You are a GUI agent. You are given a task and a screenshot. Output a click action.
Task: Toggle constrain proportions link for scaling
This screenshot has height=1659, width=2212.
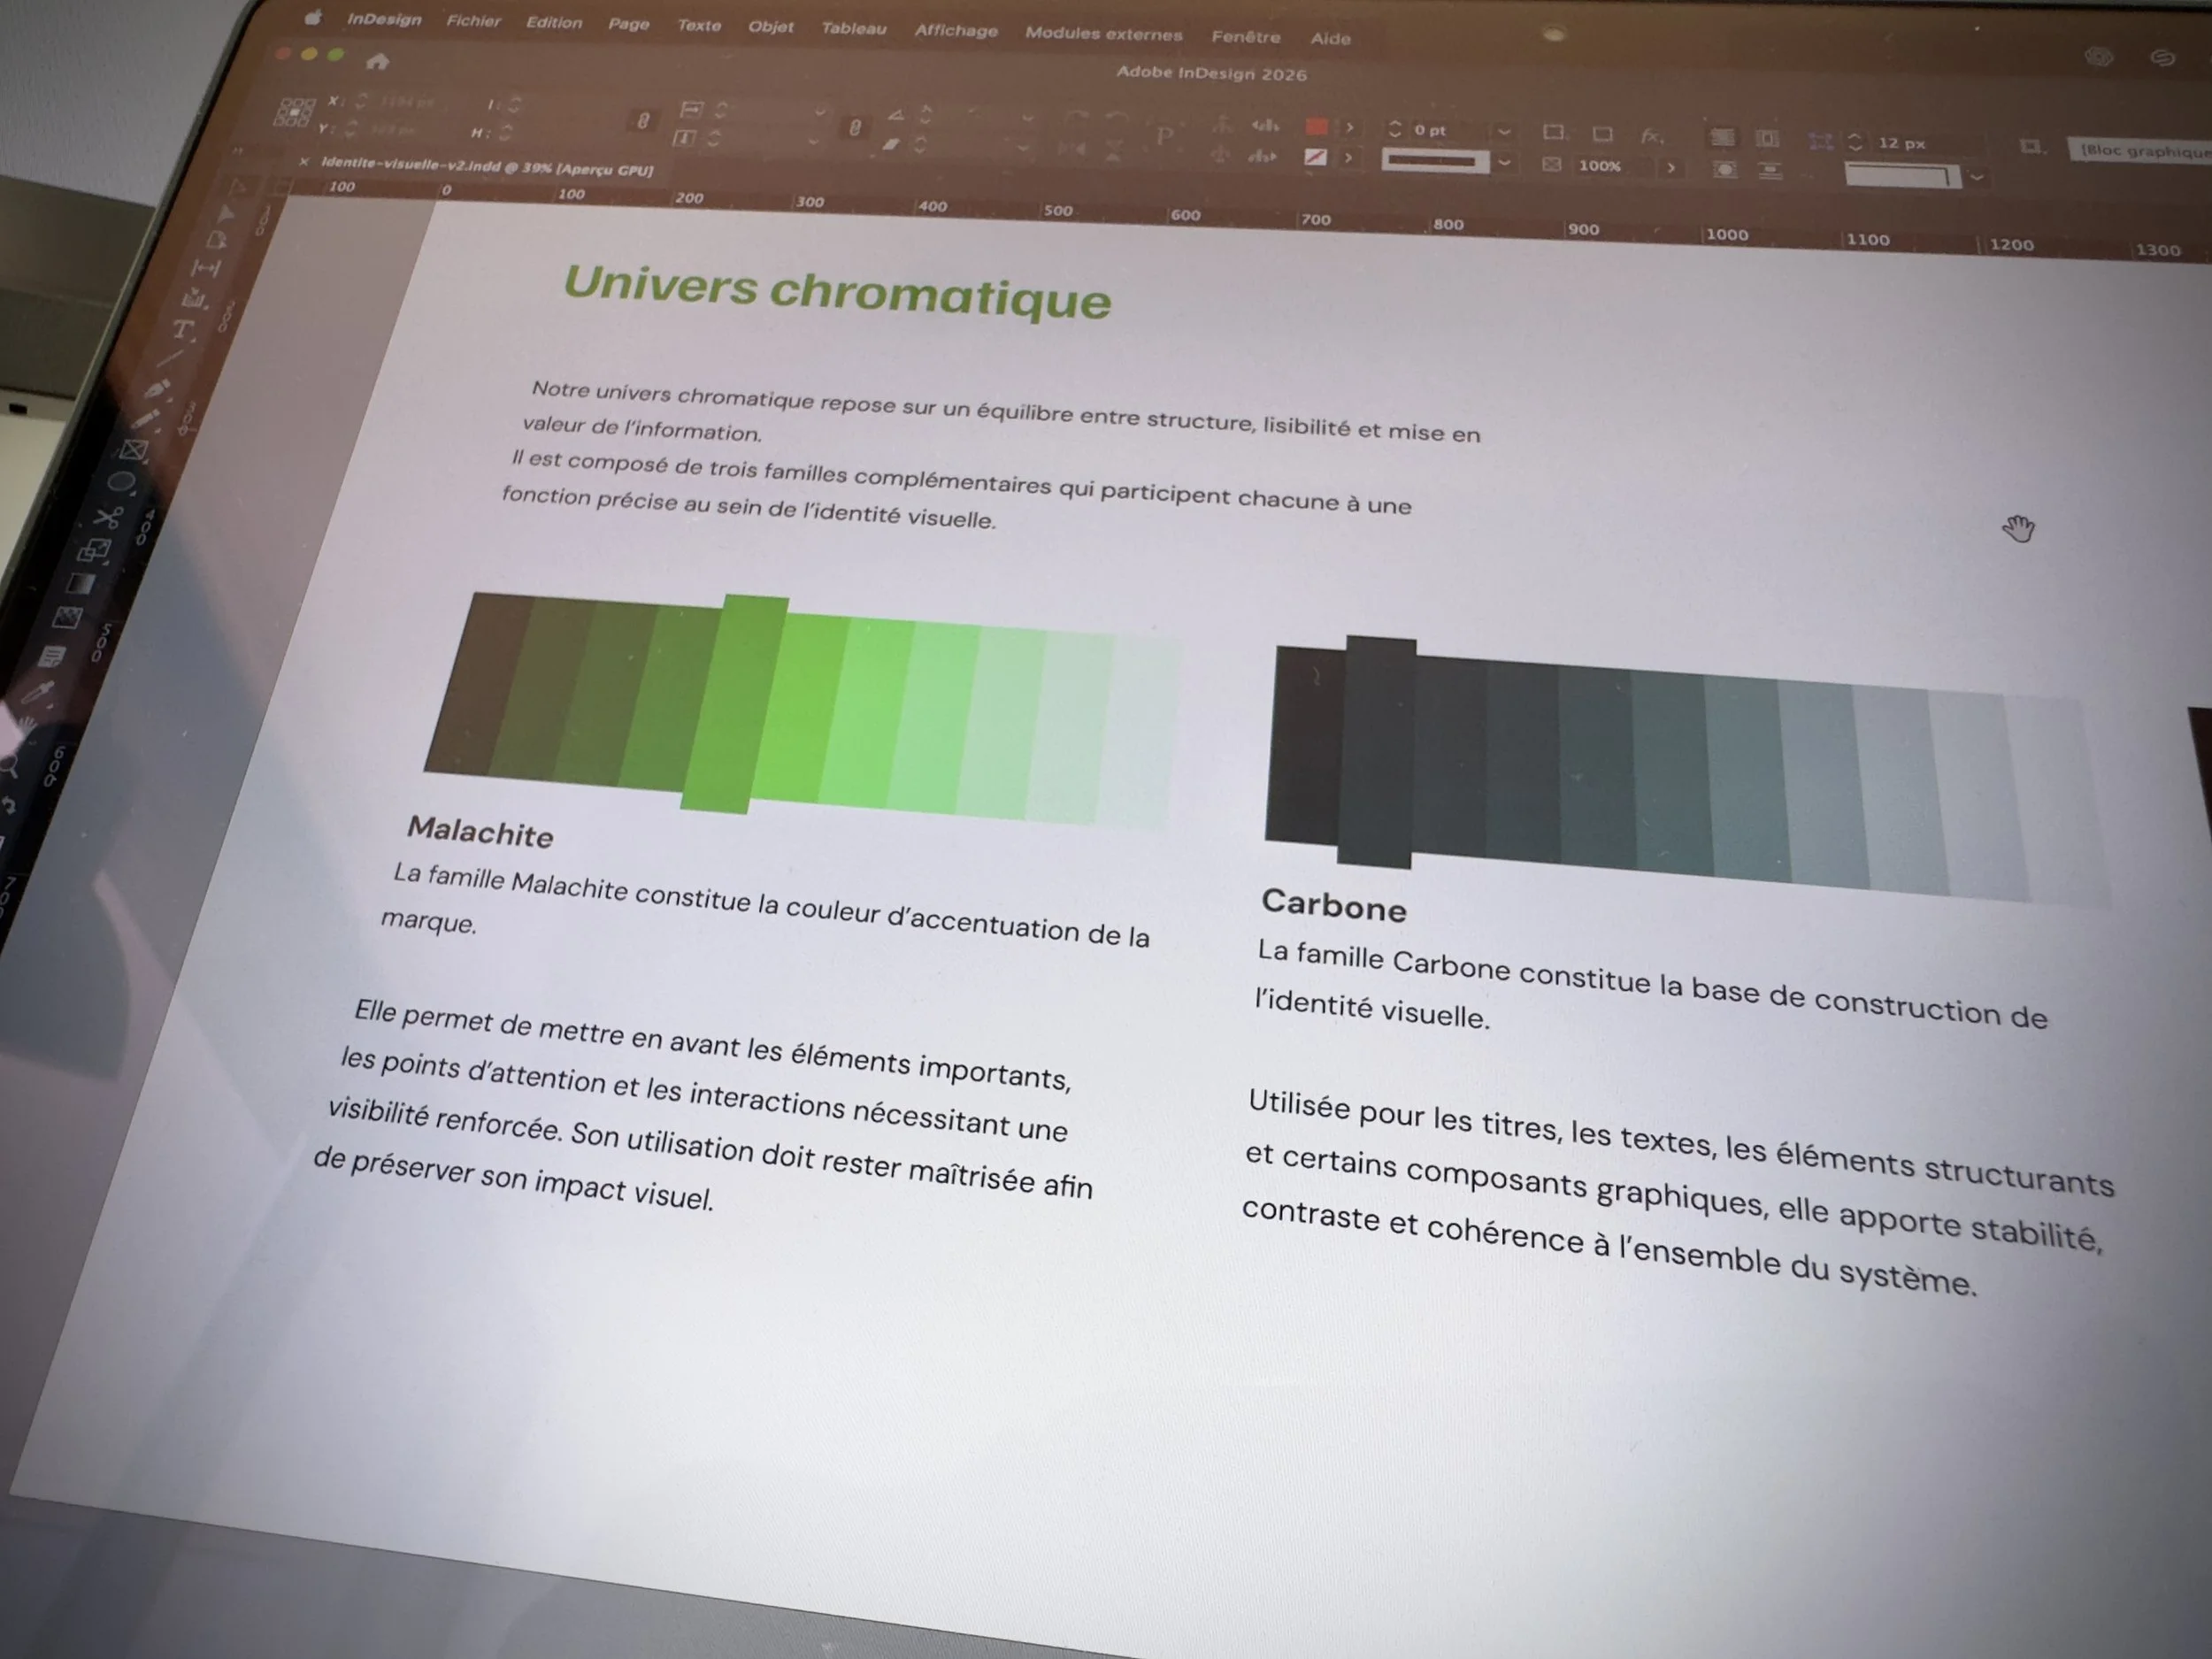[x=855, y=127]
